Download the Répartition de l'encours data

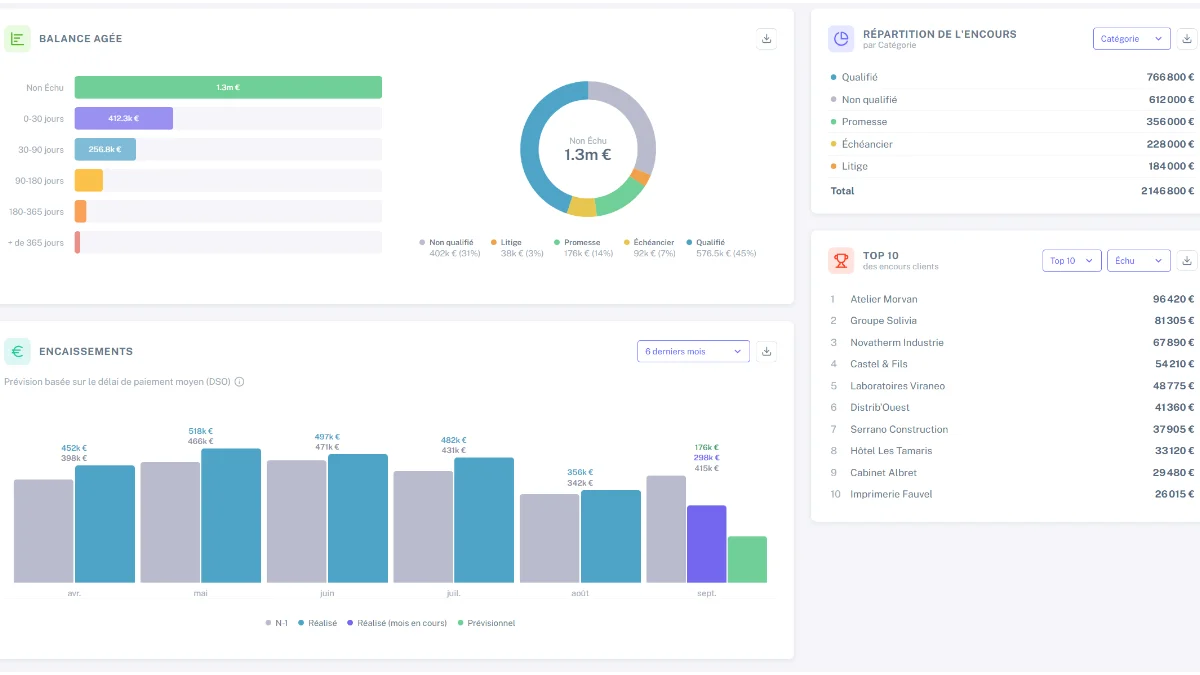tap(1187, 39)
